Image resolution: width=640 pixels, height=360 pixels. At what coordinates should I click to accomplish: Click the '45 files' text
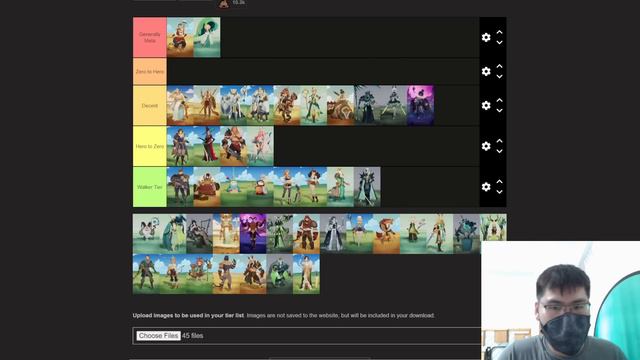(193, 336)
